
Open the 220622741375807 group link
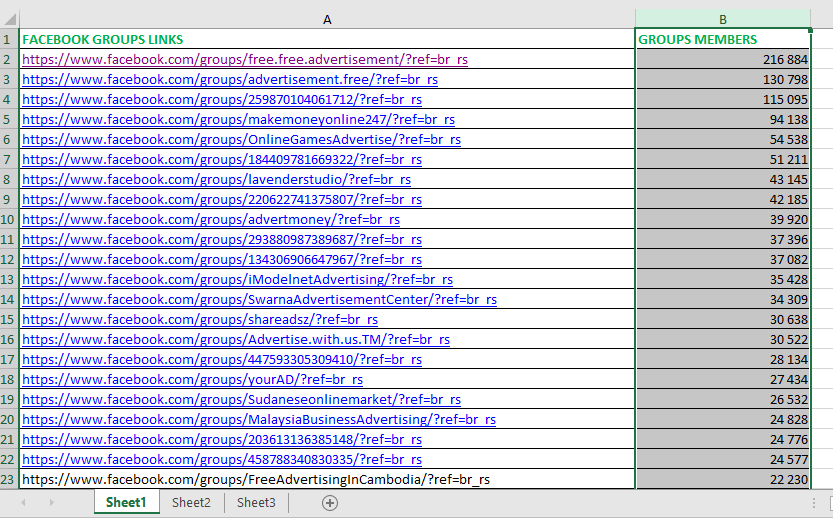[x=222, y=200]
